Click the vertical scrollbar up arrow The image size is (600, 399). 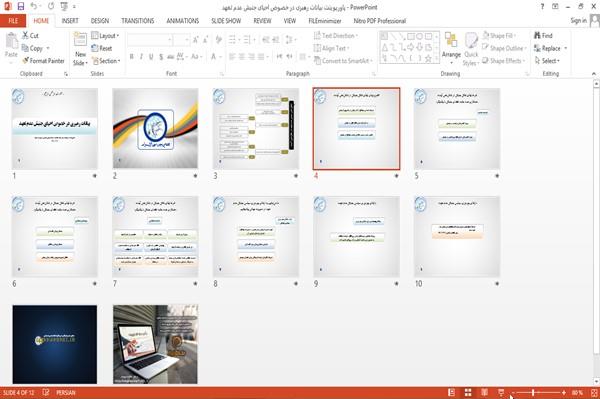597,83
